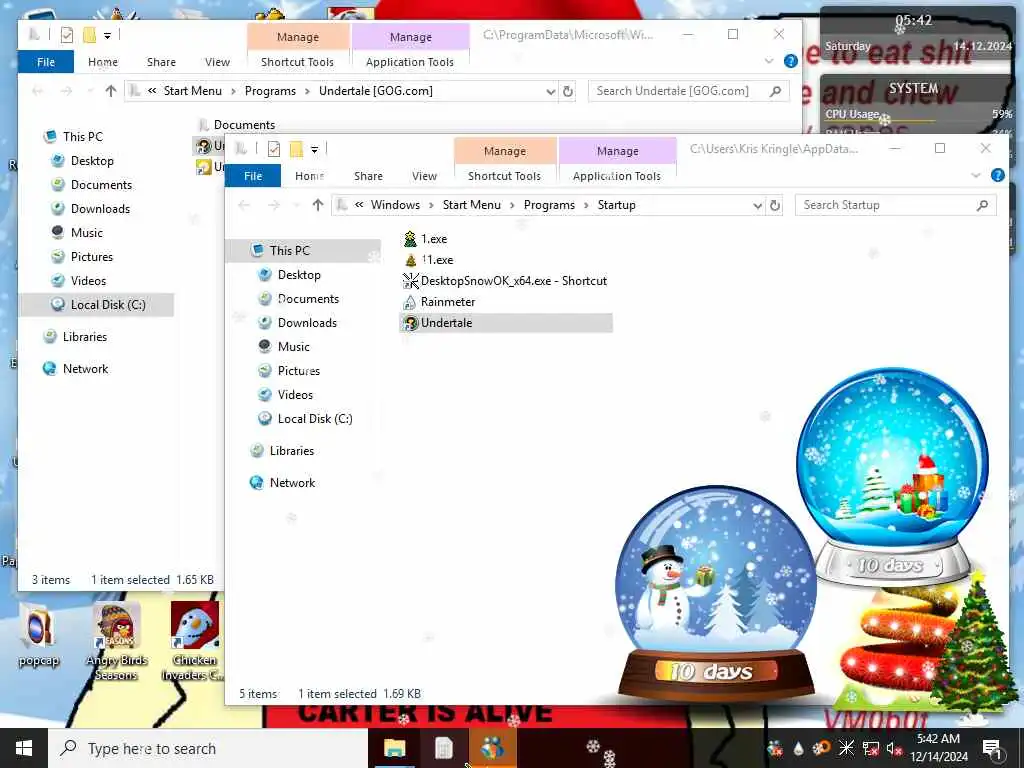Open Libraries in Undertale window sidebar
The width and height of the screenshot is (1024, 768).
(x=84, y=337)
